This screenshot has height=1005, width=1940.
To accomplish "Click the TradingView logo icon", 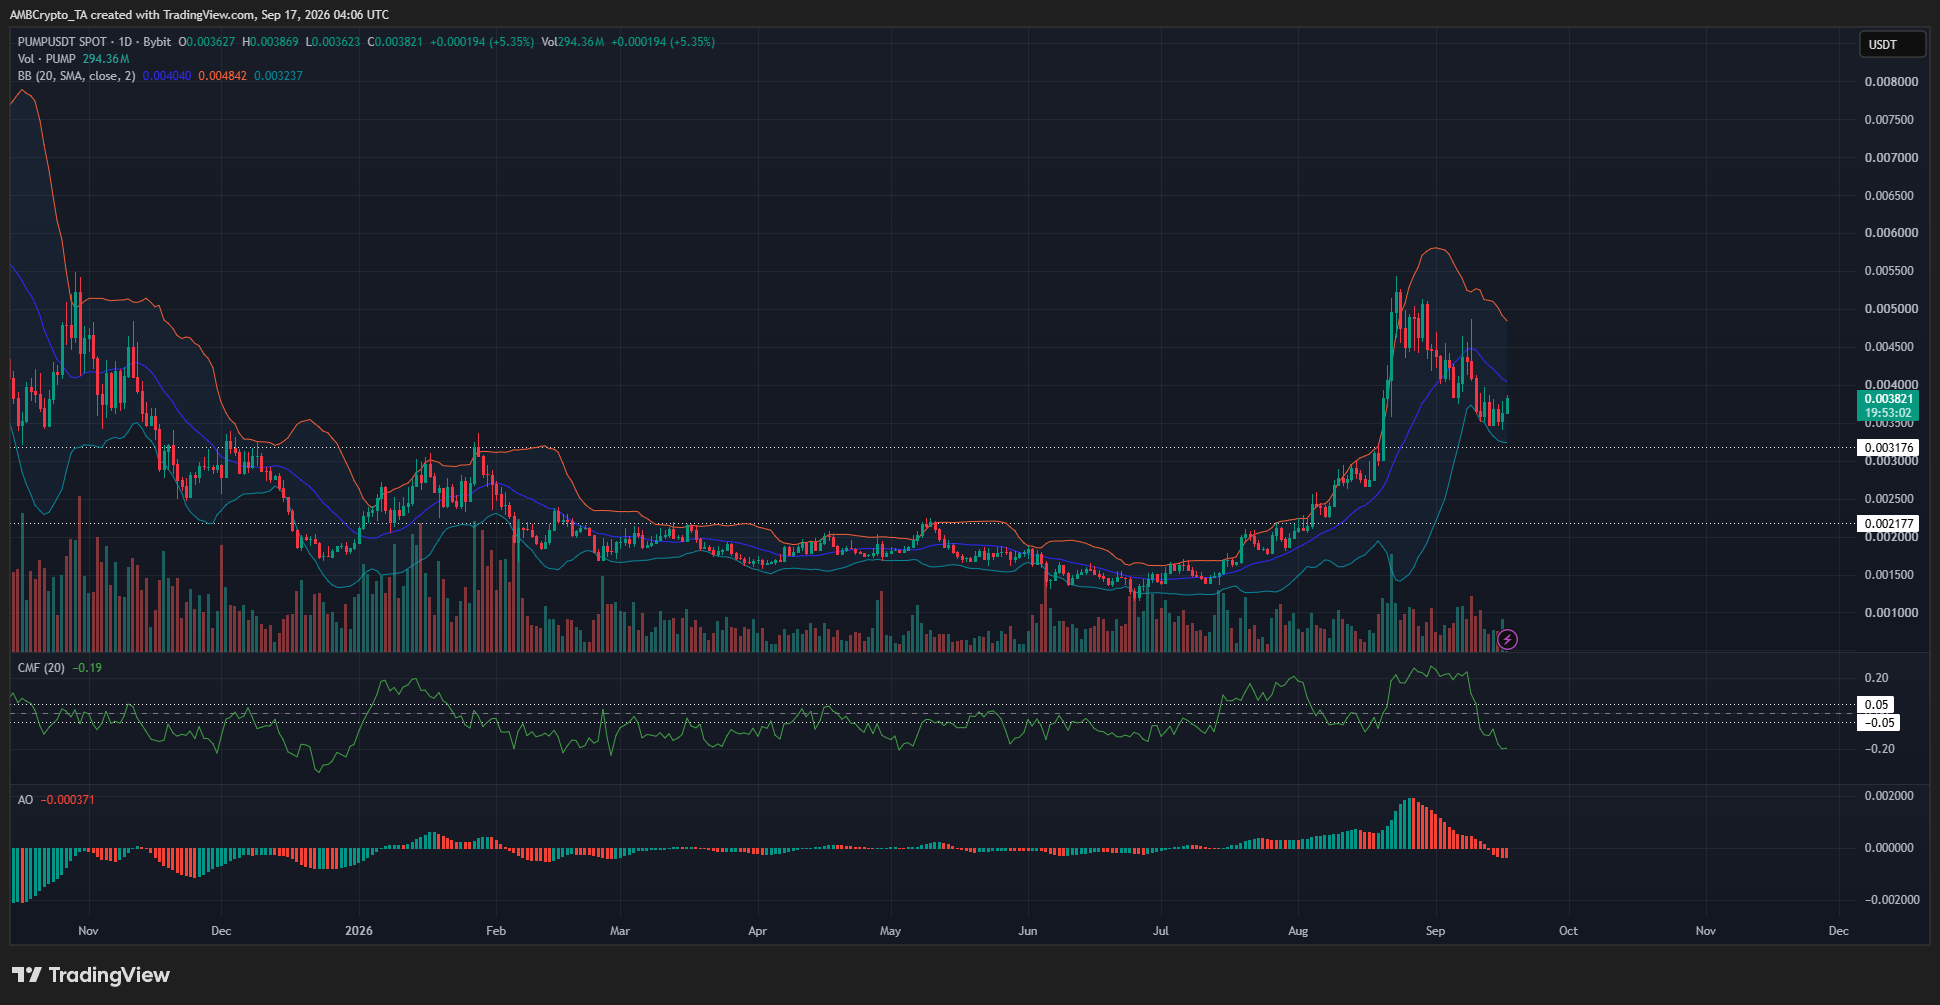I will point(26,975).
